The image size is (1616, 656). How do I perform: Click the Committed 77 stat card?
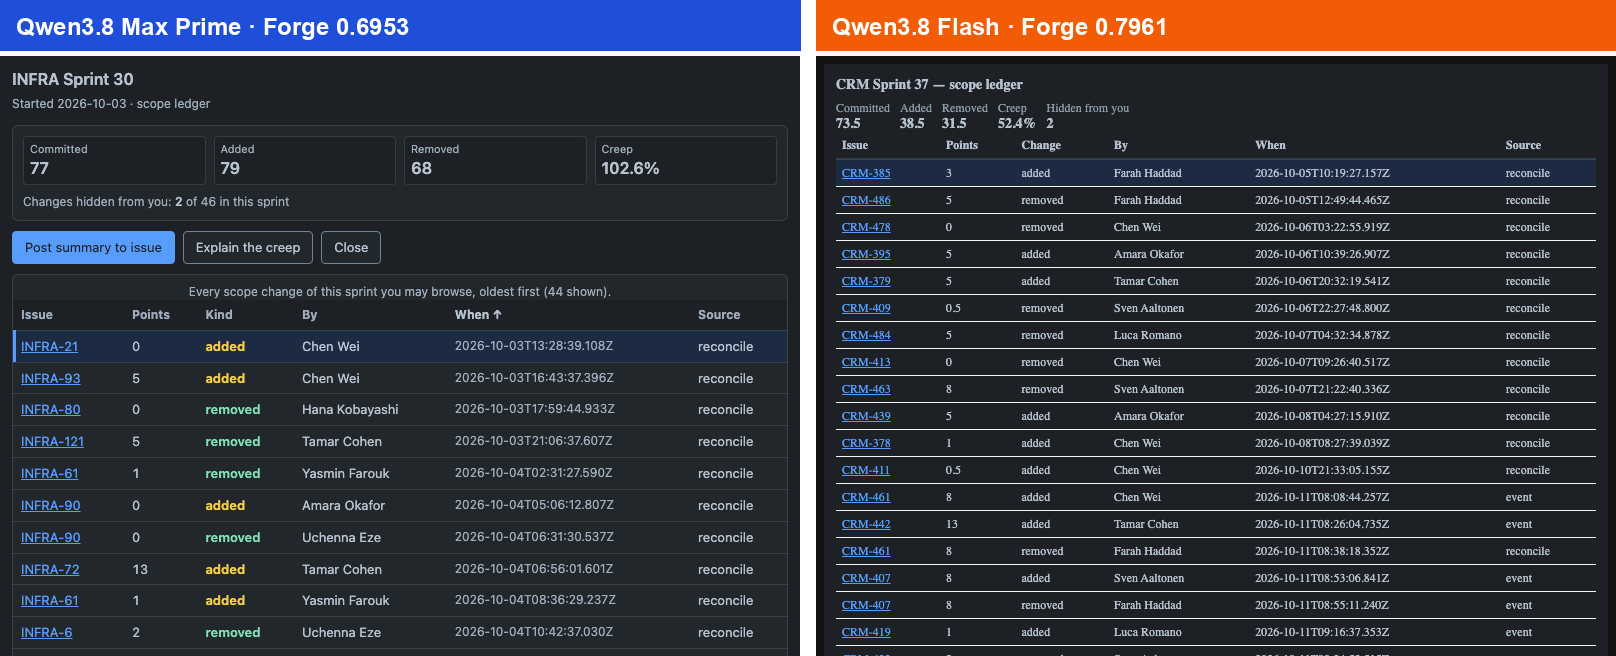pos(114,160)
